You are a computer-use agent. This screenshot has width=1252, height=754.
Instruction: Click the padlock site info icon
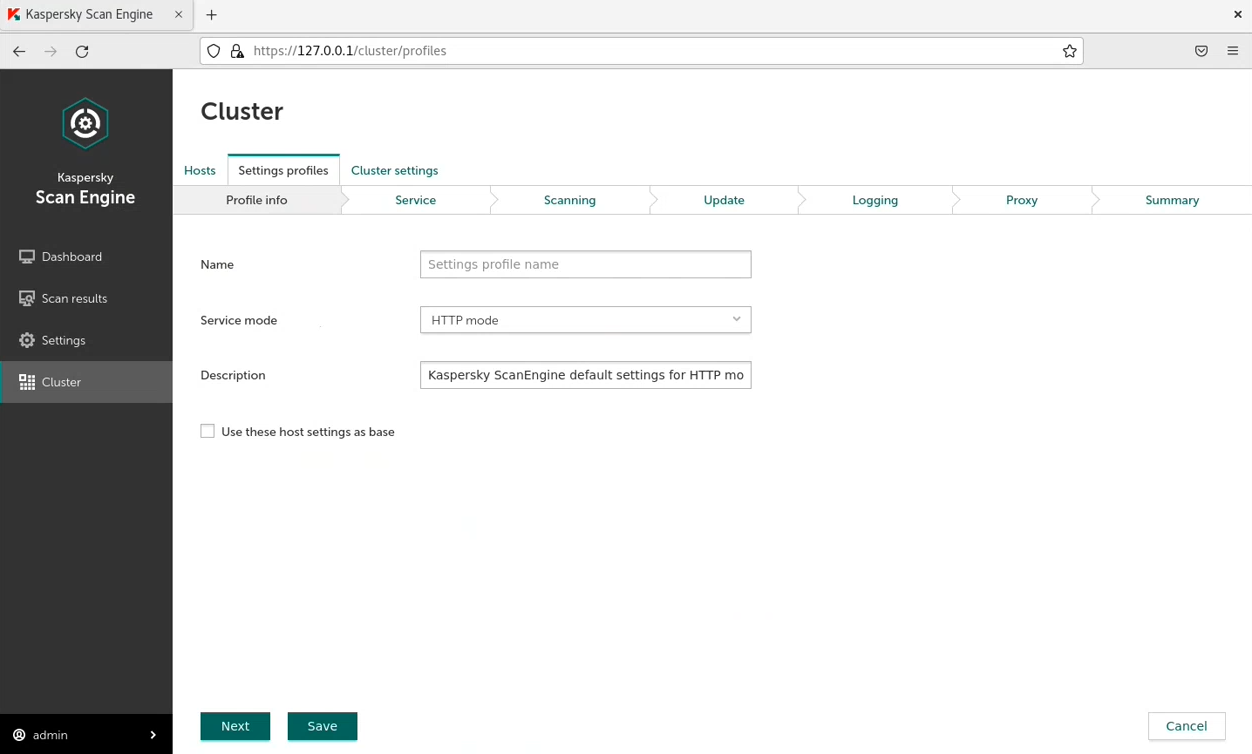237,51
